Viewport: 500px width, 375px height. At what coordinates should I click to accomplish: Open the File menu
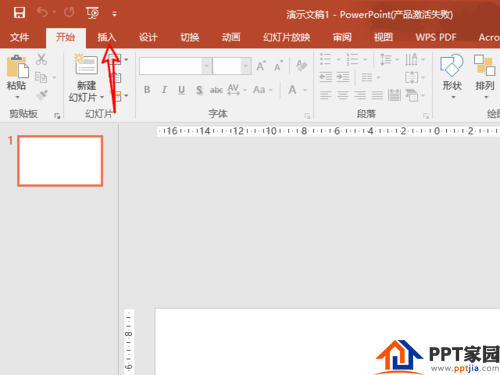coord(19,37)
